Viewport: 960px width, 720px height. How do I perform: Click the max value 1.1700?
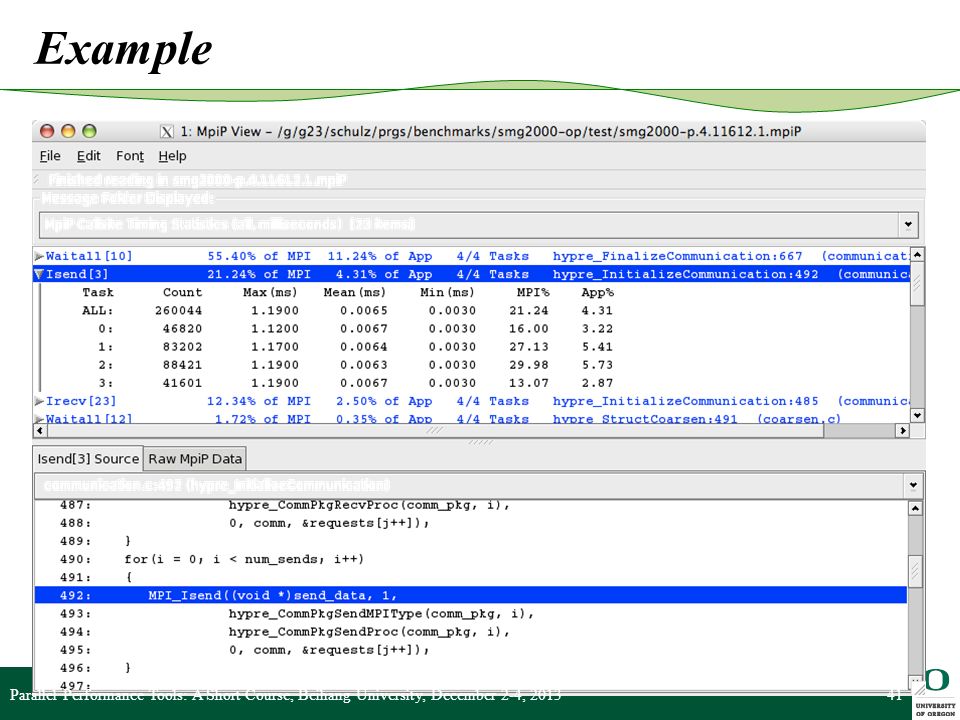pos(275,347)
